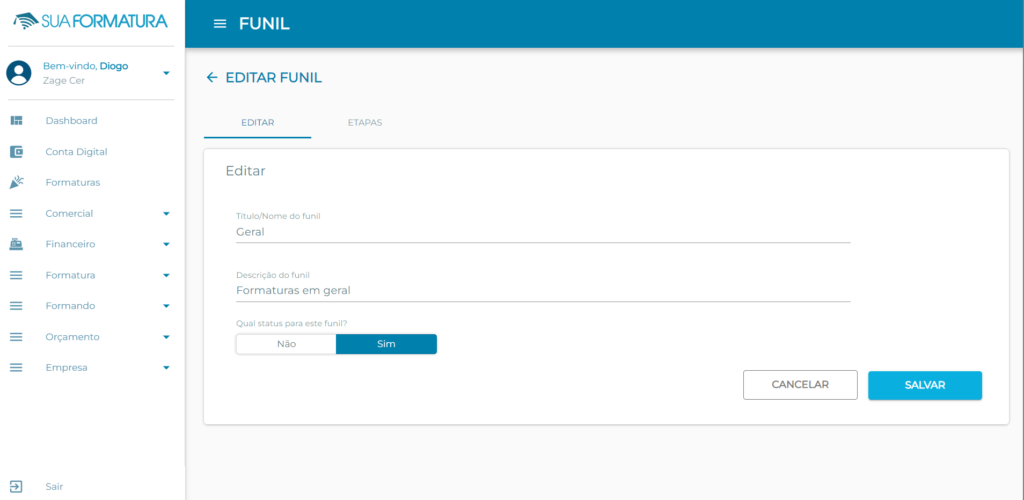Click the Financeiro cash register icon
The image size is (1024, 500).
[16, 244]
